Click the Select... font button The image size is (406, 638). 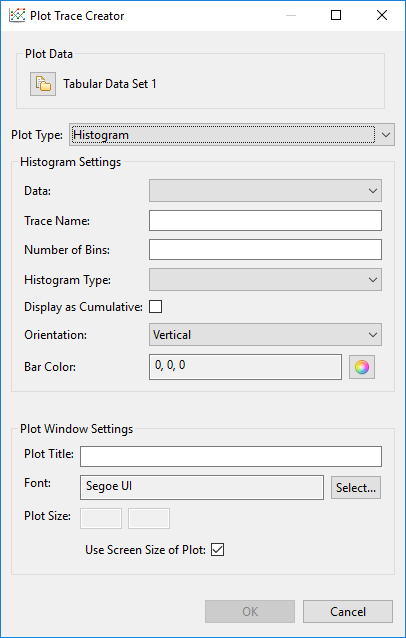pyautogui.click(x=356, y=487)
